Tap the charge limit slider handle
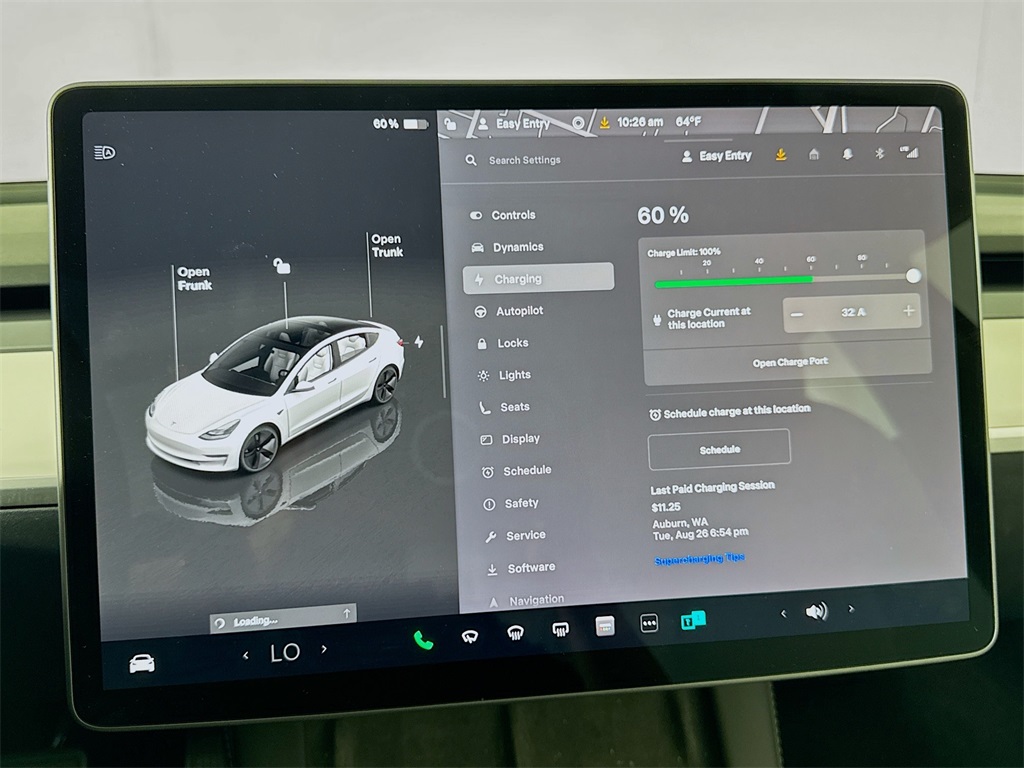 click(914, 276)
